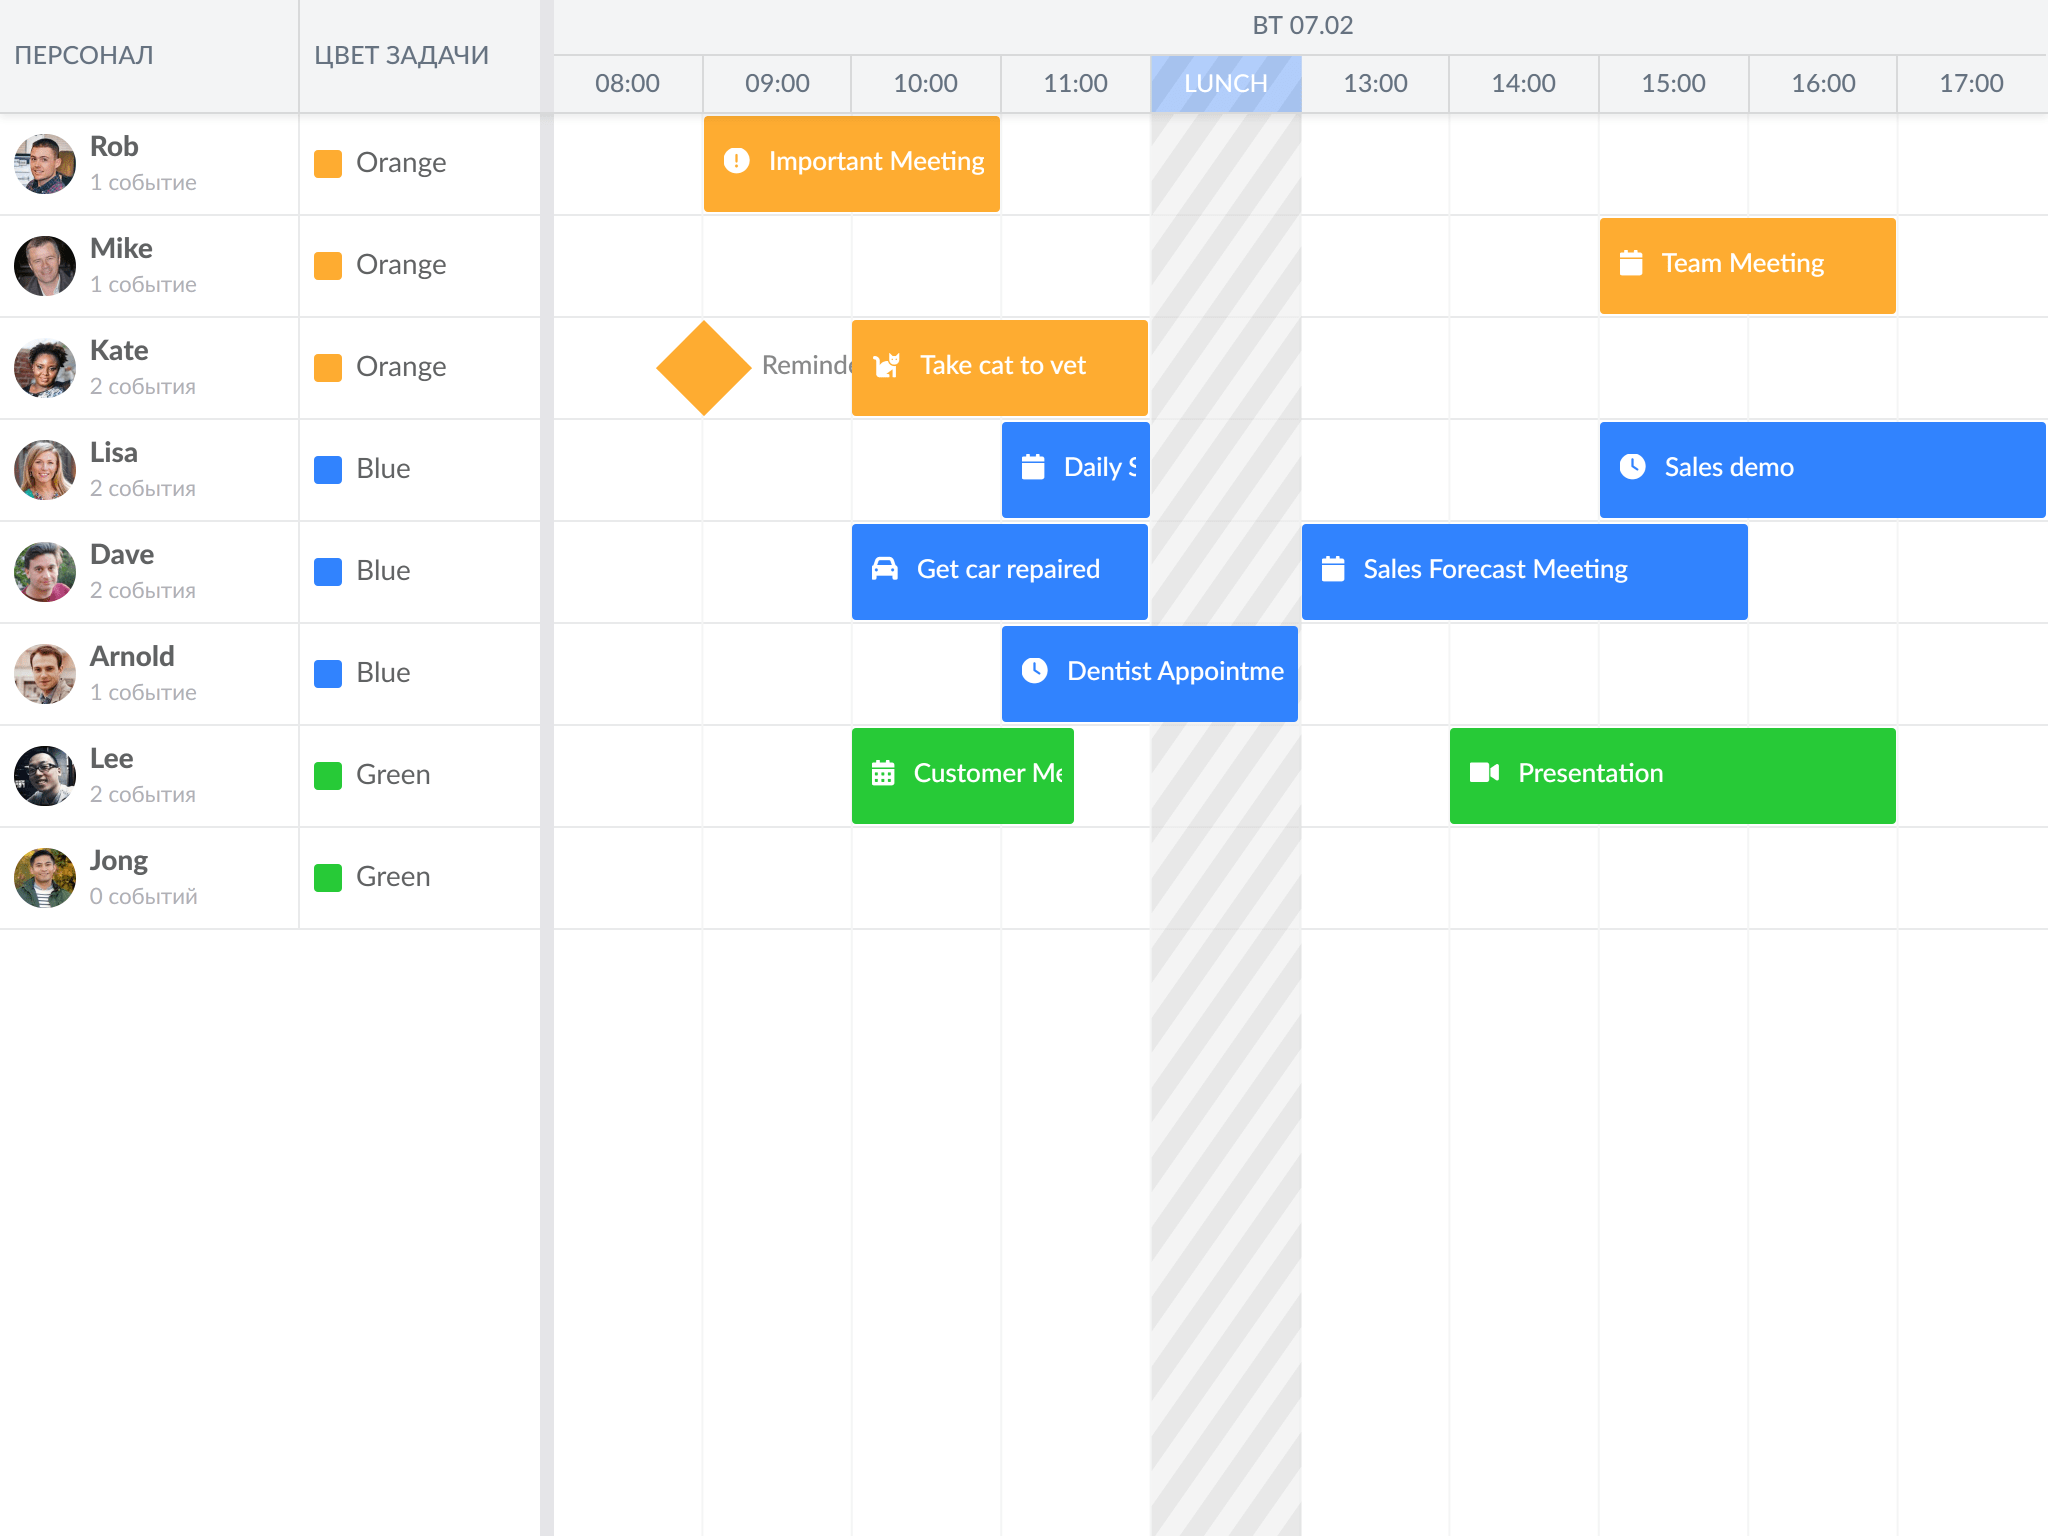The width and height of the screenshot is (2048, 1536).
Task: Select the LUNCH time range header
Action: tap(1225, 83)
